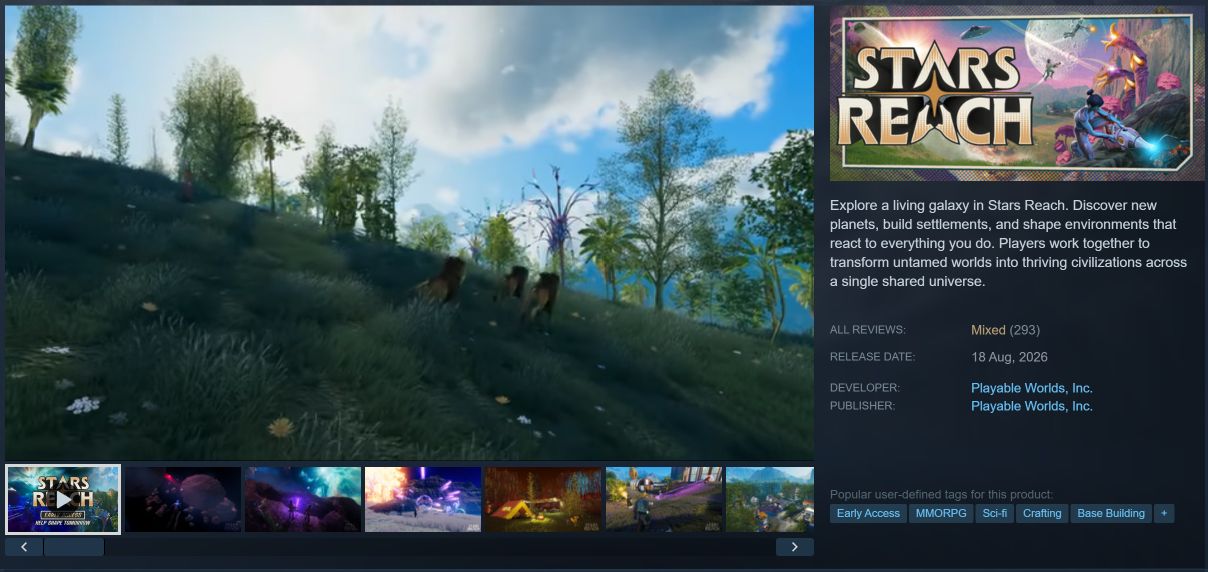The height and width of the screenshot is (572, 1208).
Task: Click the release date 18 Aug, 2026
Action: (x=1010, y=357)
